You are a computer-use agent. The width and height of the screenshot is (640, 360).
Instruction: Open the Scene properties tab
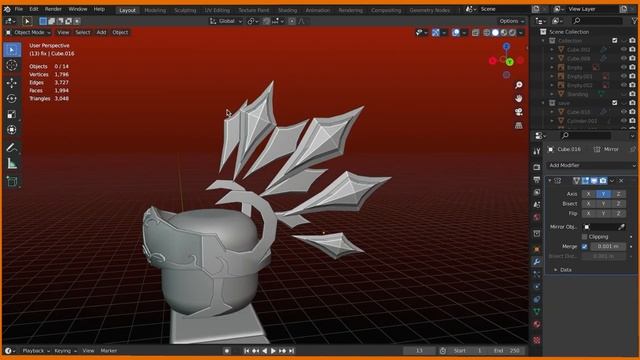coord(537,204)
